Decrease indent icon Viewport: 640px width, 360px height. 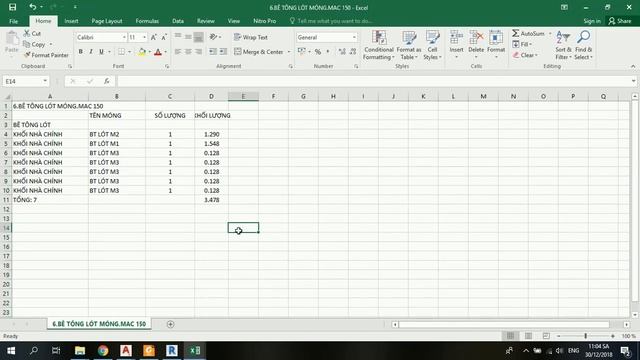[213, 52]
